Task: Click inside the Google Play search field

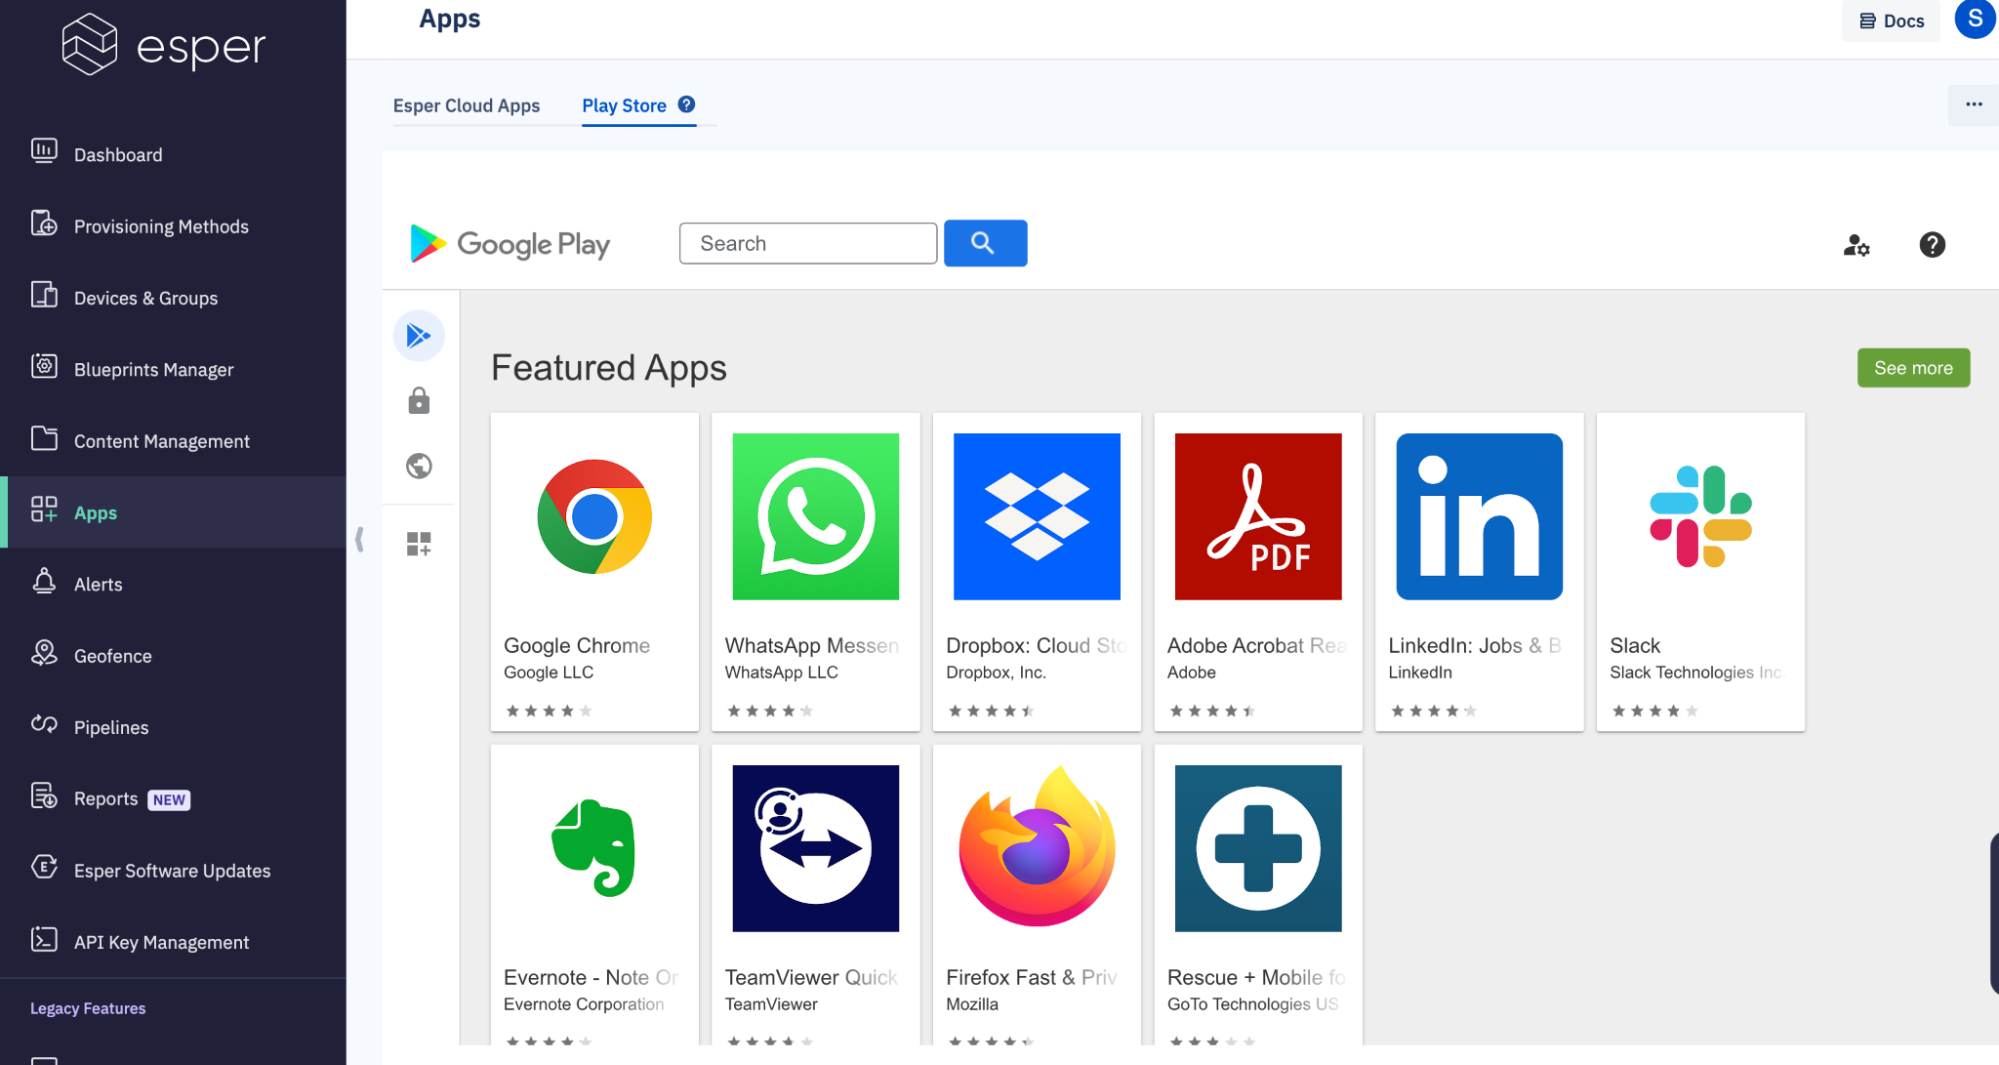Action: pos(807,243)
